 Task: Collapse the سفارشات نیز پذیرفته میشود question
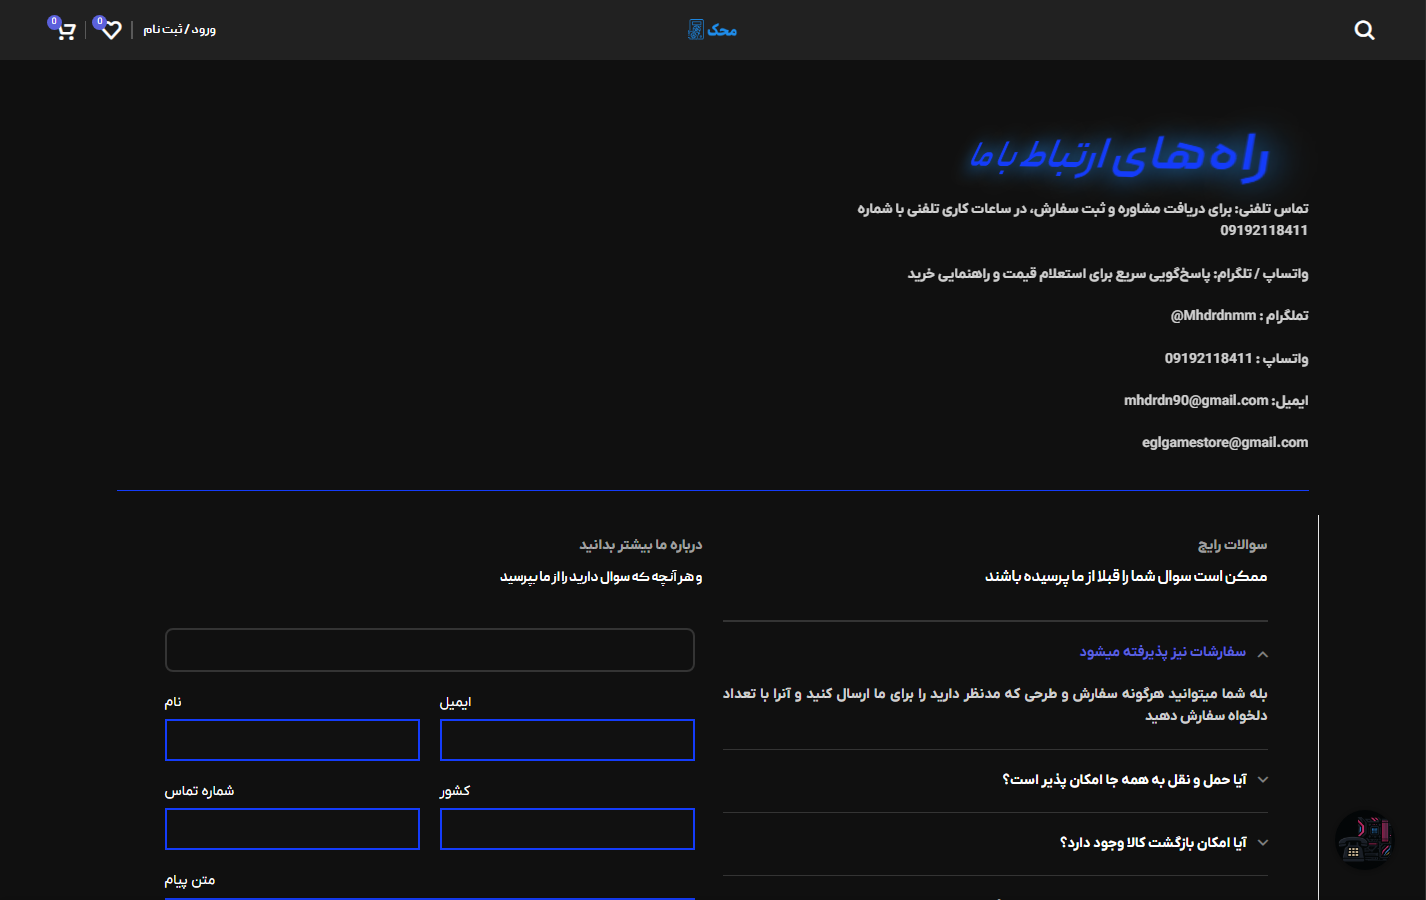click(1162, 652)
